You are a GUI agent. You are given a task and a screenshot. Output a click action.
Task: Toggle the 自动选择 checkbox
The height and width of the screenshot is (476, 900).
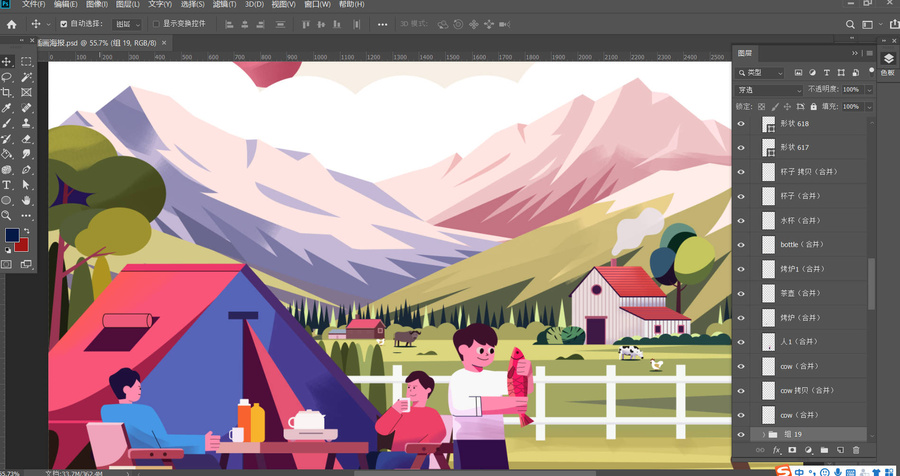[64, 24]
